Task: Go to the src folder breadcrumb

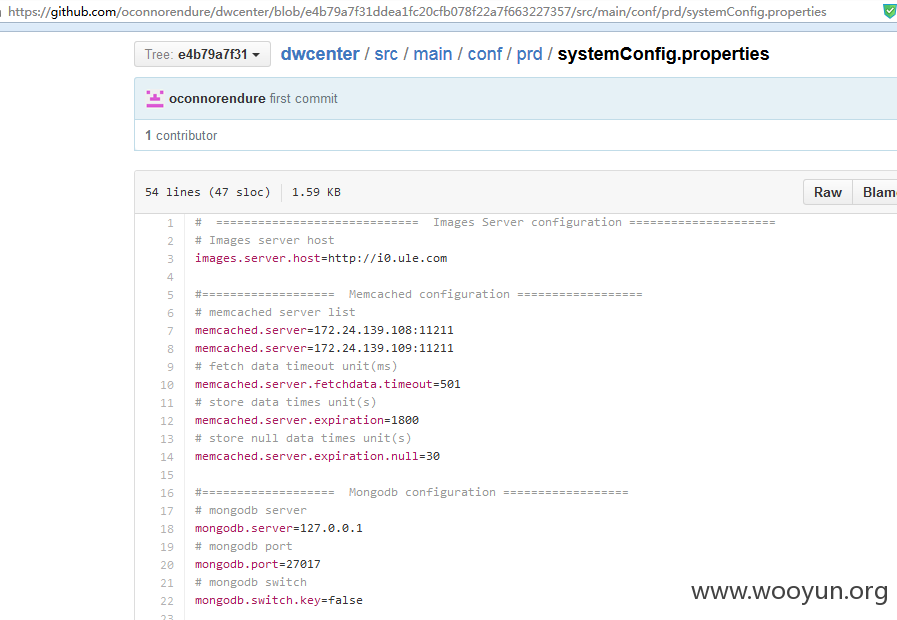Action: coord(386,54)
